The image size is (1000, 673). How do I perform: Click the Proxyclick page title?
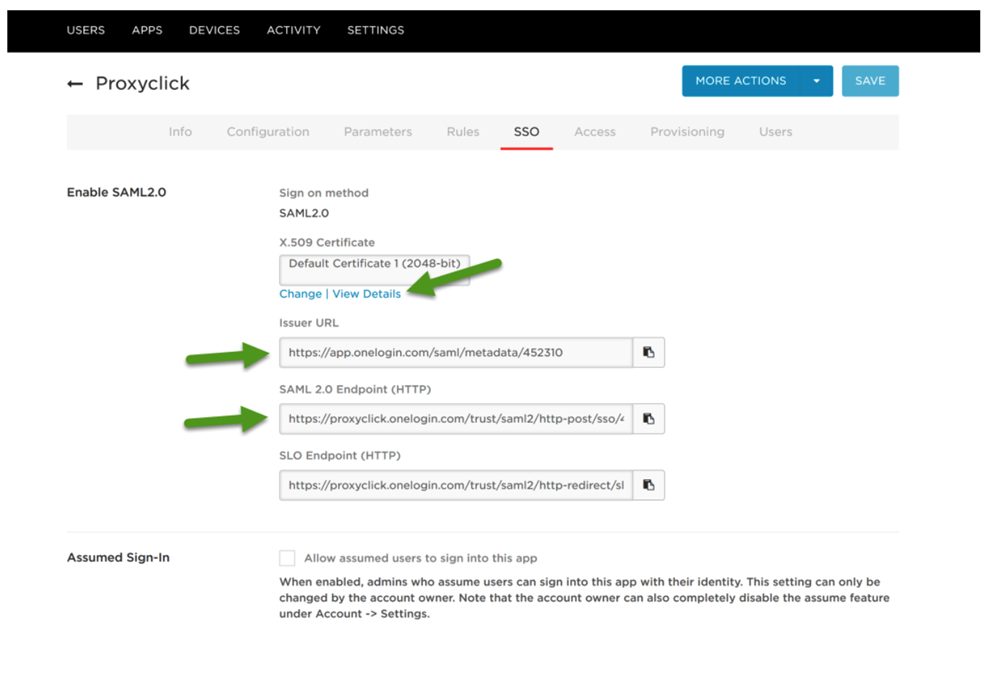tap(142, 84)
